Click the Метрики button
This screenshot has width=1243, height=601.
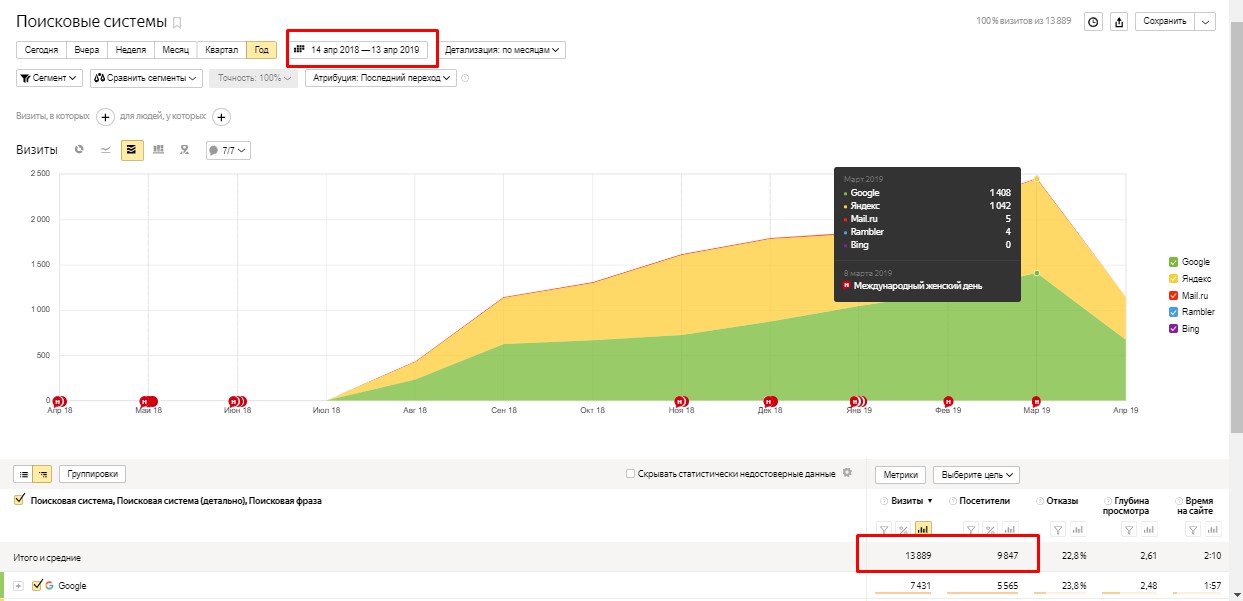(901, 474)
